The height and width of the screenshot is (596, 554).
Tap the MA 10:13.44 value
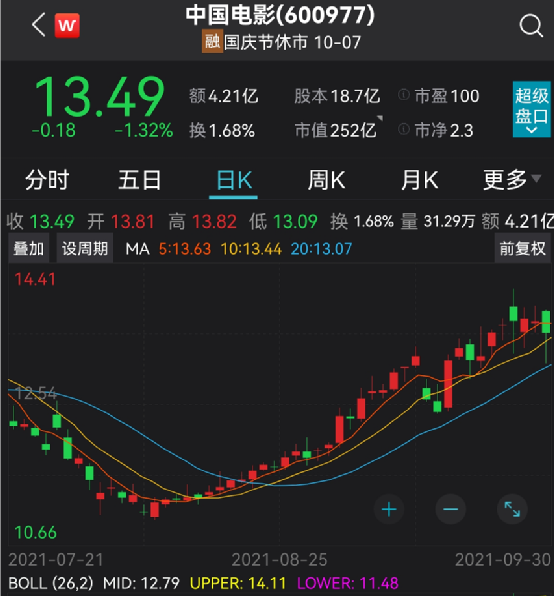(x=251, y=249)
